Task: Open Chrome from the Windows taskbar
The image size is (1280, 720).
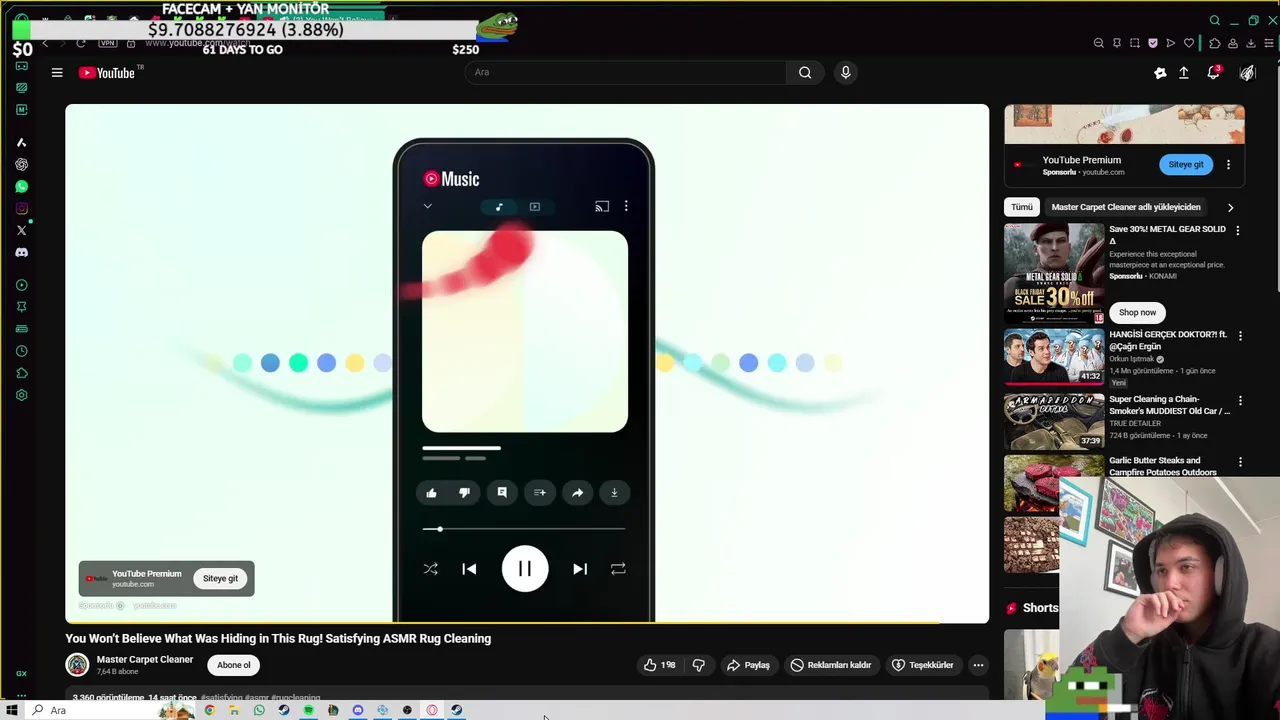Action: tap(209, 710)
